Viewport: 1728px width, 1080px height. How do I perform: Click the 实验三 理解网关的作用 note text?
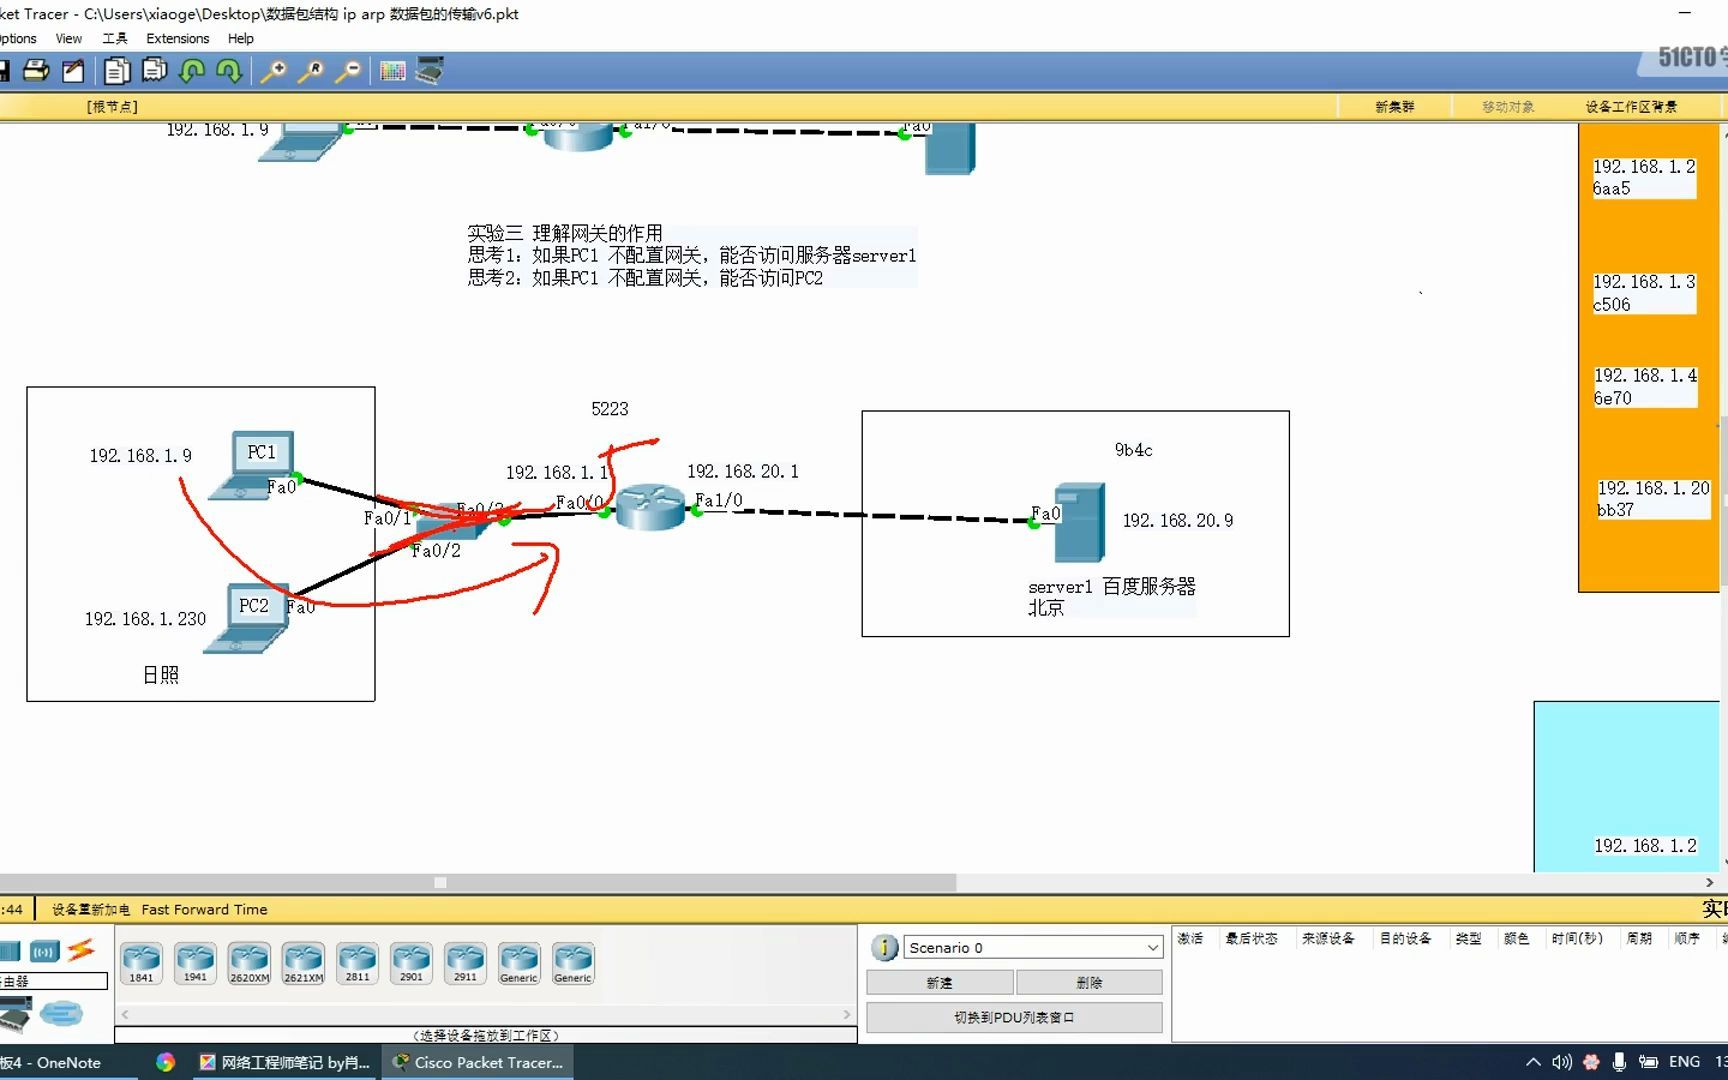tap(565, 233)
